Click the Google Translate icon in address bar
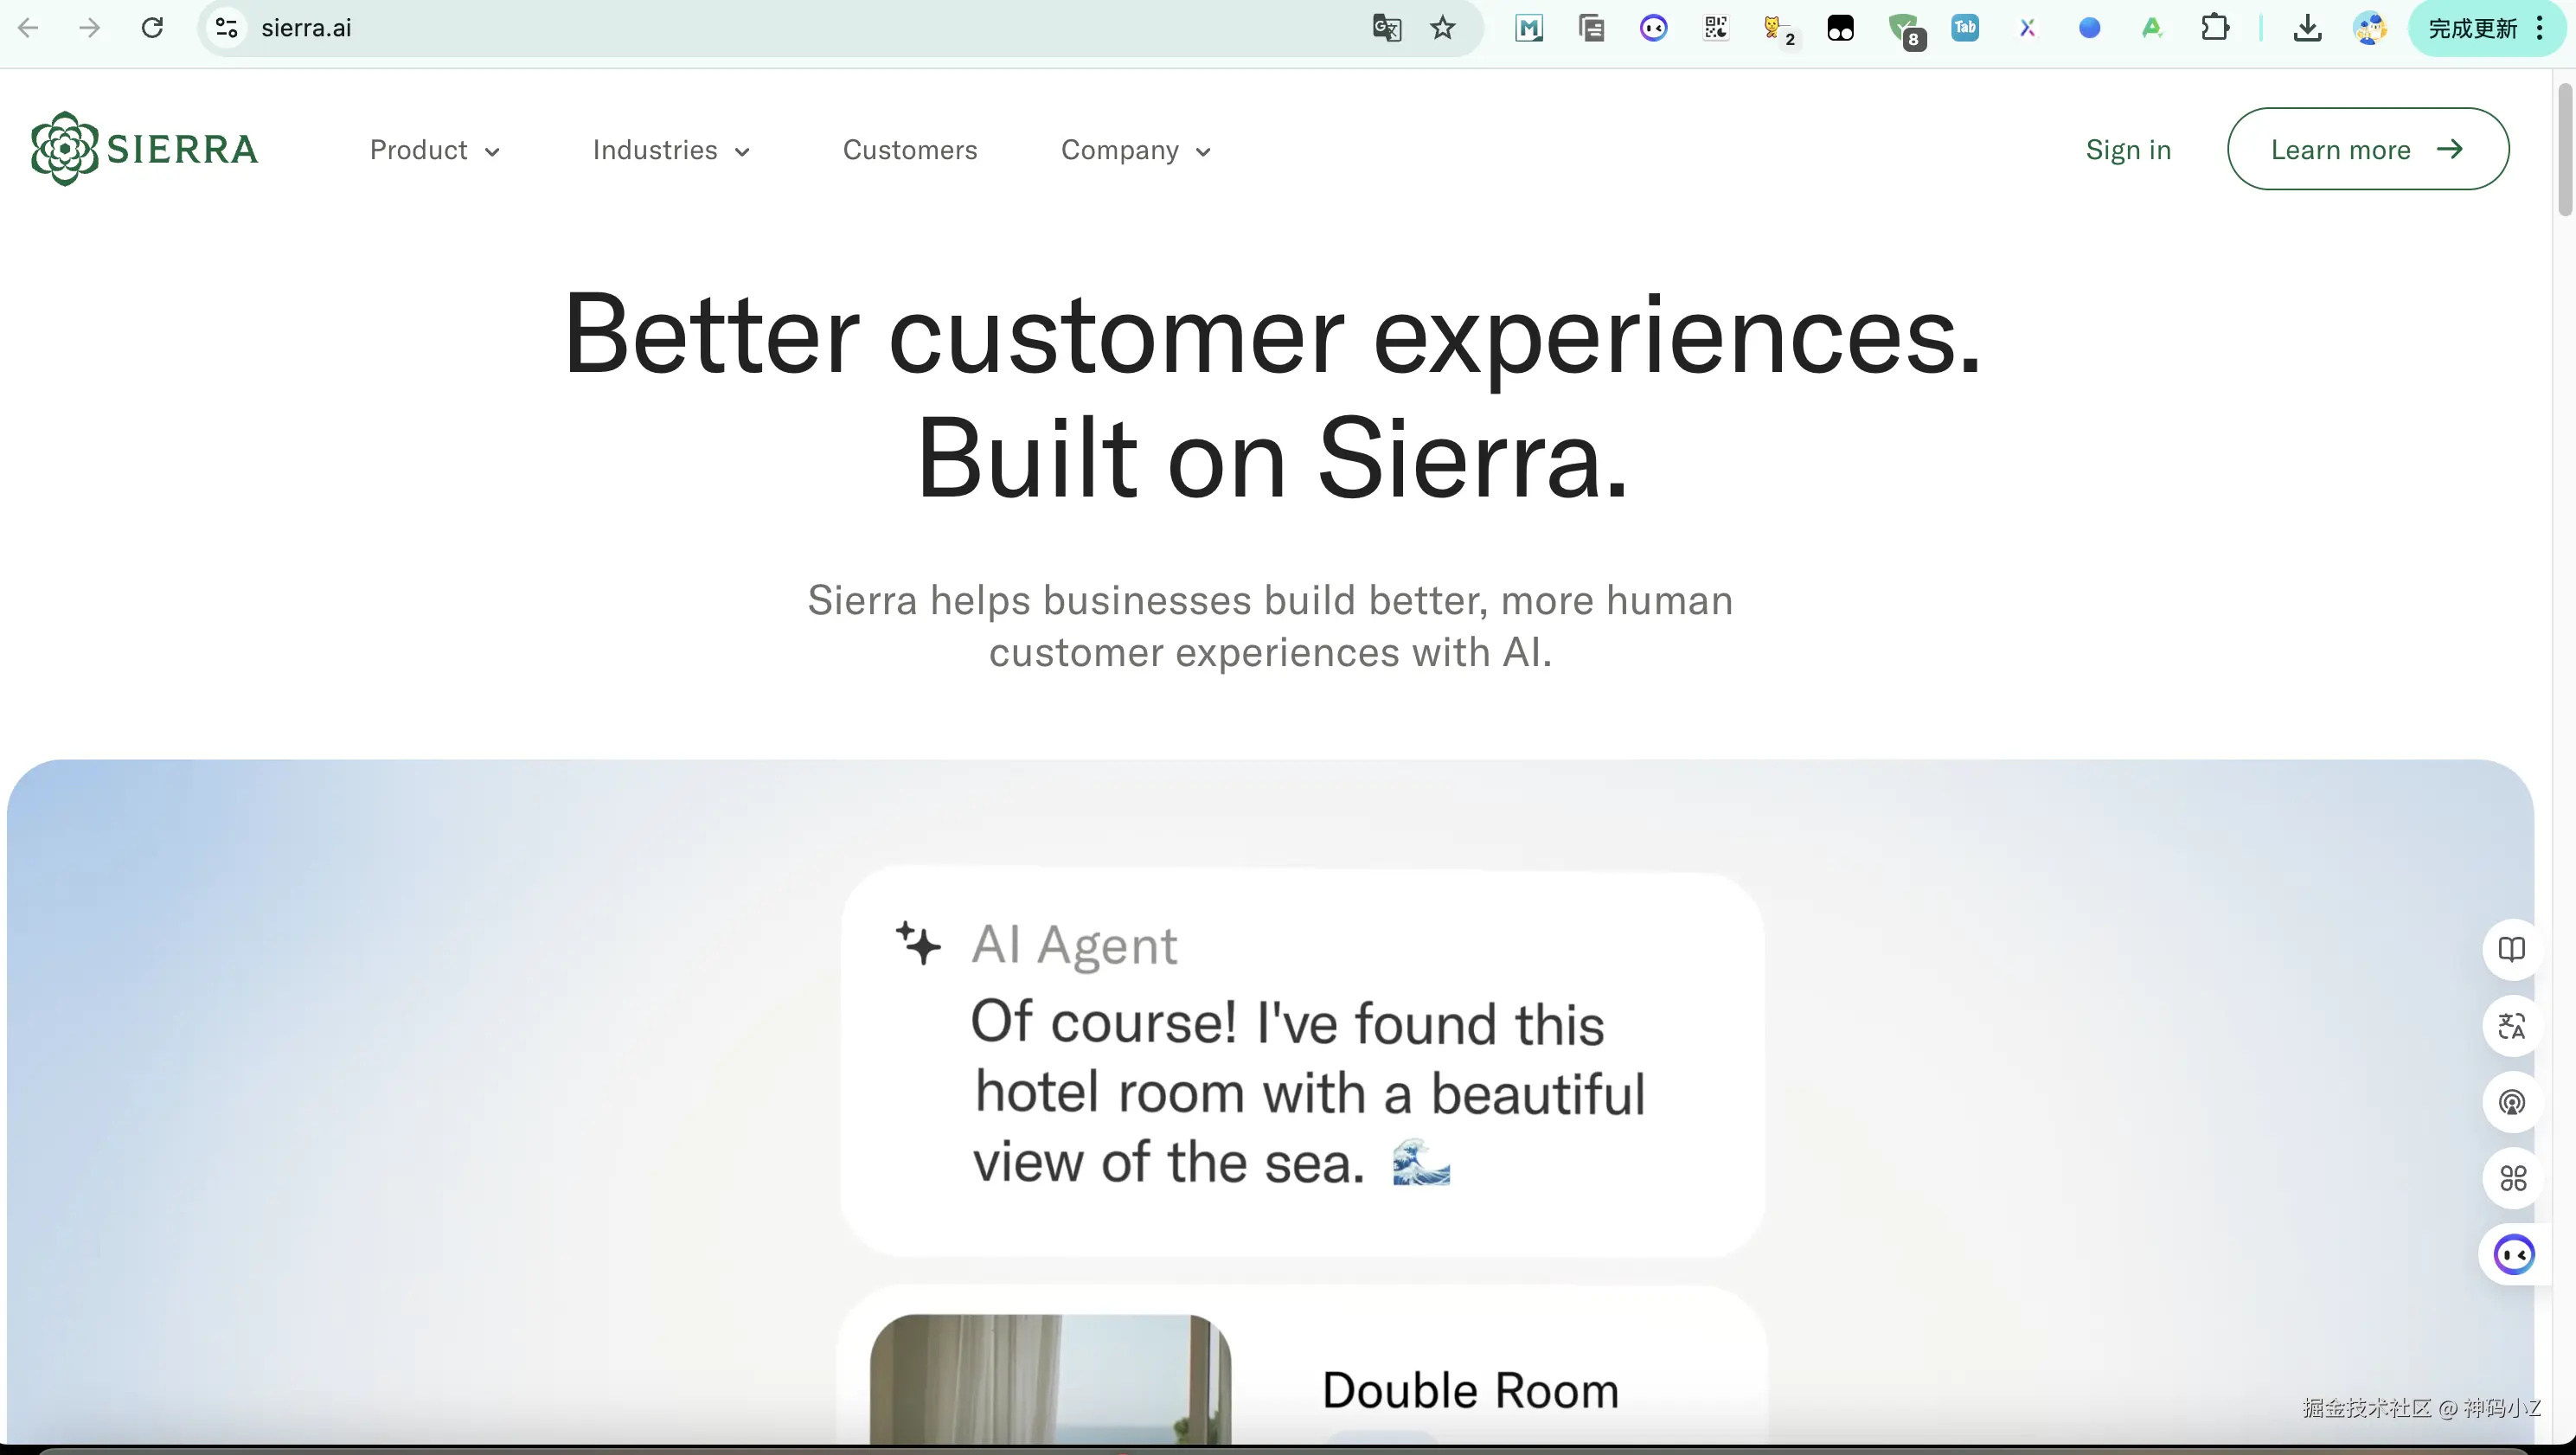2576x1455 pixels. tap(1386, 28)
